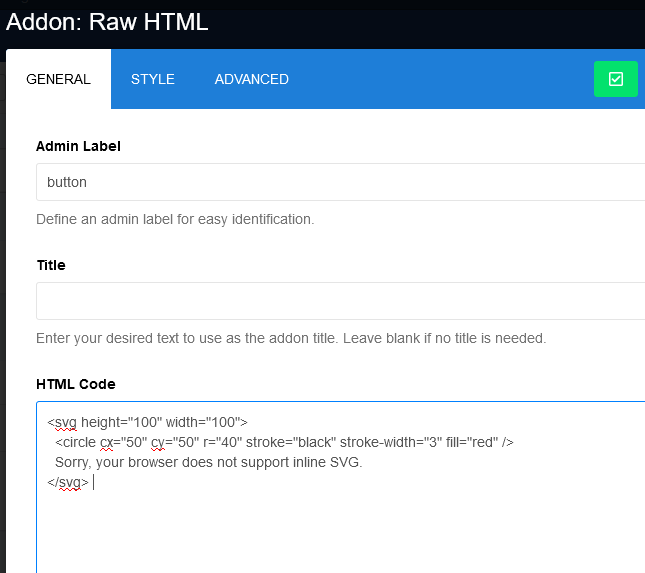The image size is (645, 573).
Task: Focus the Admin Label field containing "button"
Action: pos(340,183)
